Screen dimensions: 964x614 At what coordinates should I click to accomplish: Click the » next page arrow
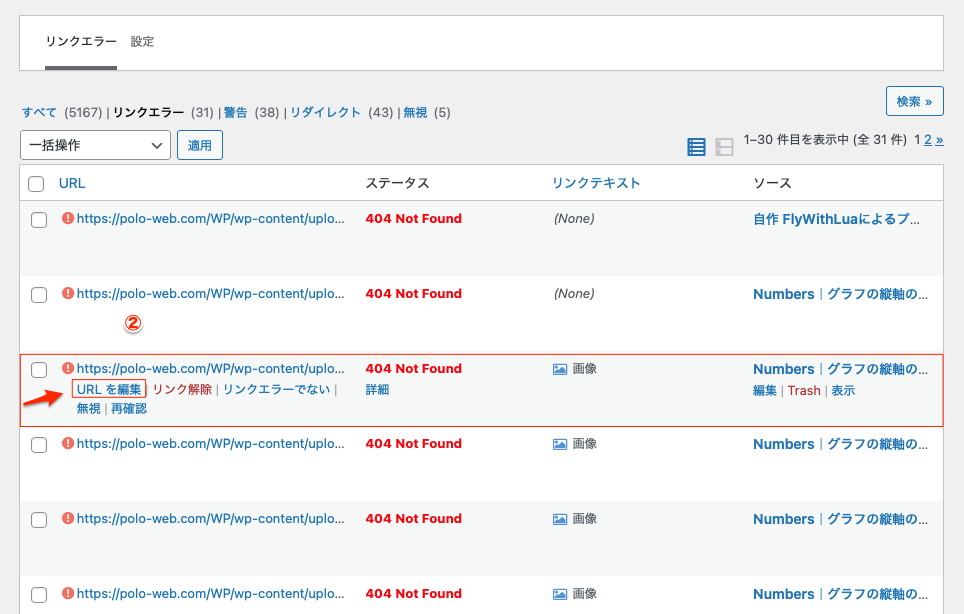tap(939, 140)
